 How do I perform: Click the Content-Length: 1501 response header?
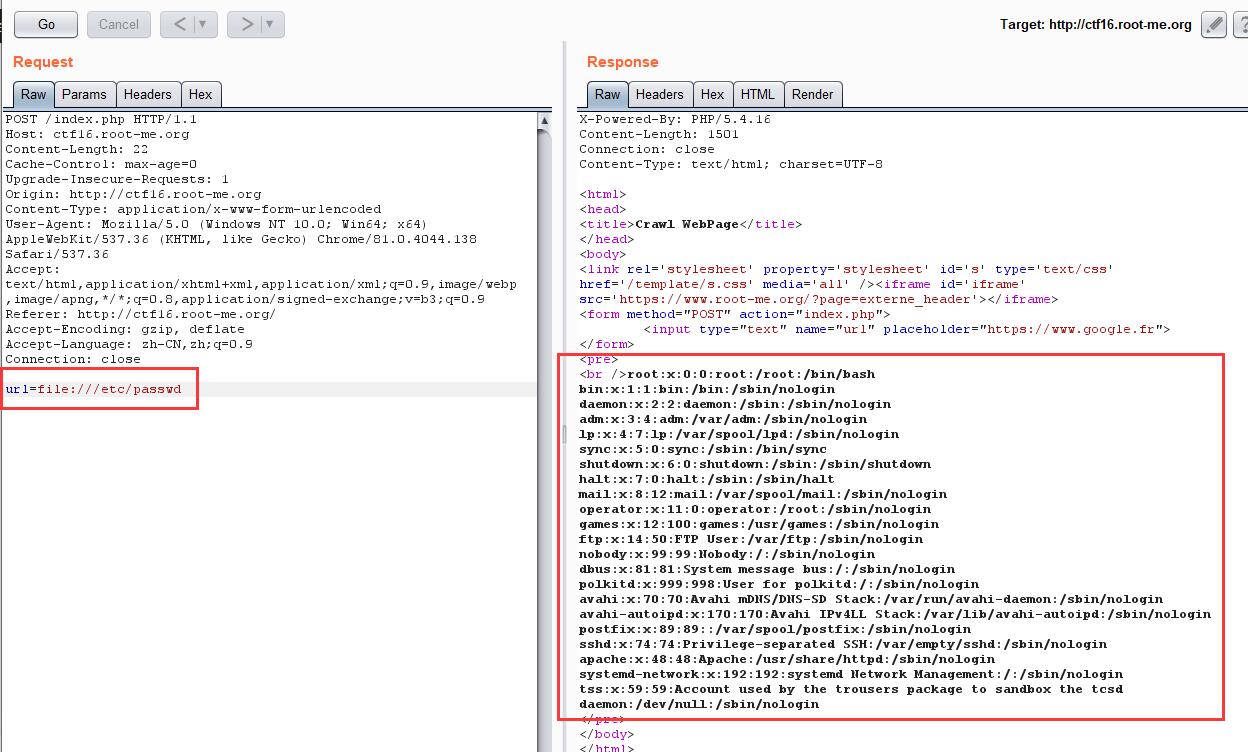[x=659, y=134]
